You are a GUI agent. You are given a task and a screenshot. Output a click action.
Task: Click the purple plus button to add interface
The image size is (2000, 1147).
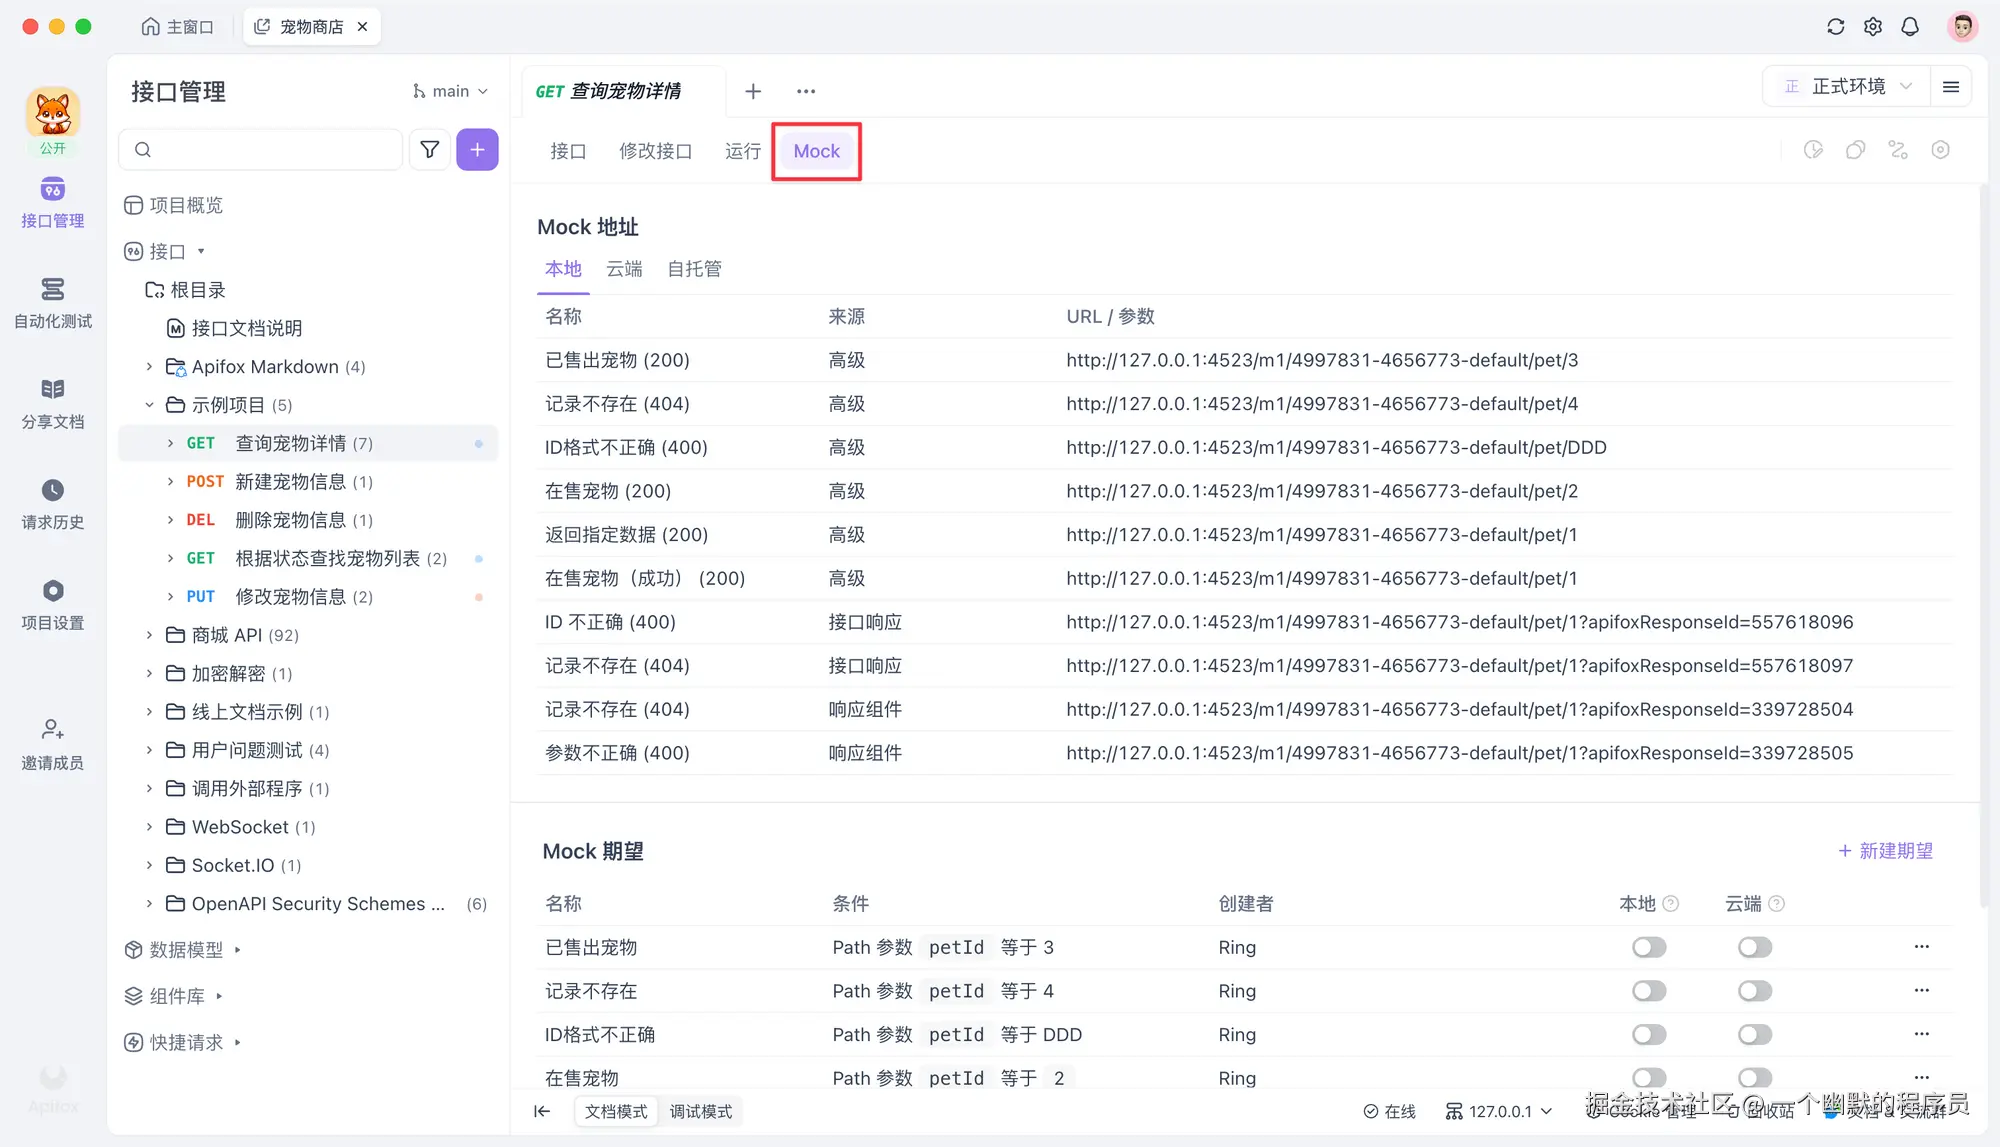477,149
